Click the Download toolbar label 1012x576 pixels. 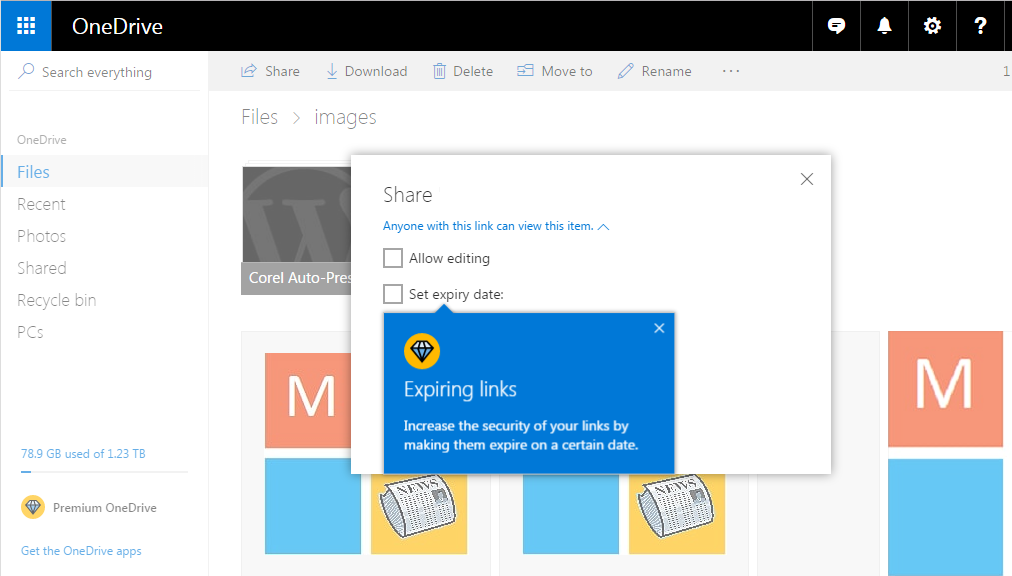pos(376,71)
